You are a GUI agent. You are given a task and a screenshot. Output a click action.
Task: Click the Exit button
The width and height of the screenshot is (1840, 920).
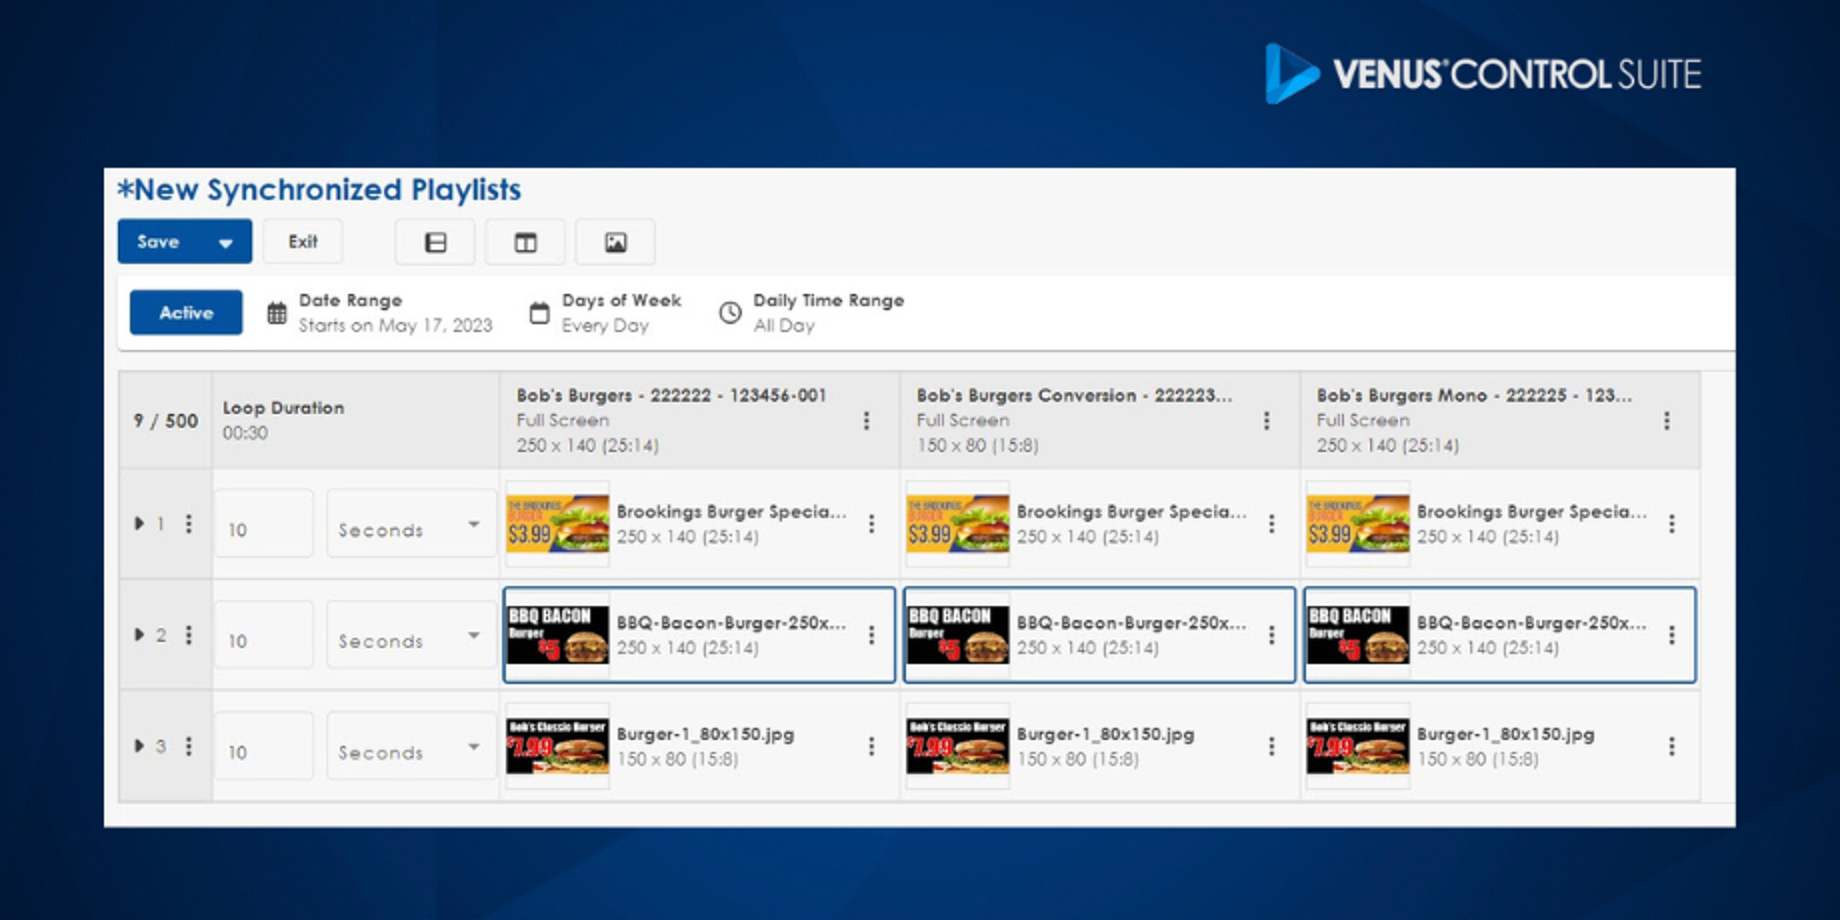pyautogui.click(x=303, y=242)
